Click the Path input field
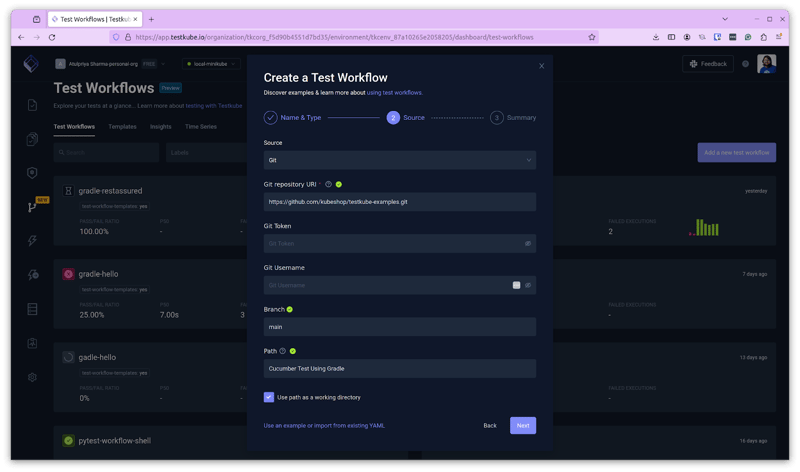This screenshot has height=472, width=800. (399, 368)
